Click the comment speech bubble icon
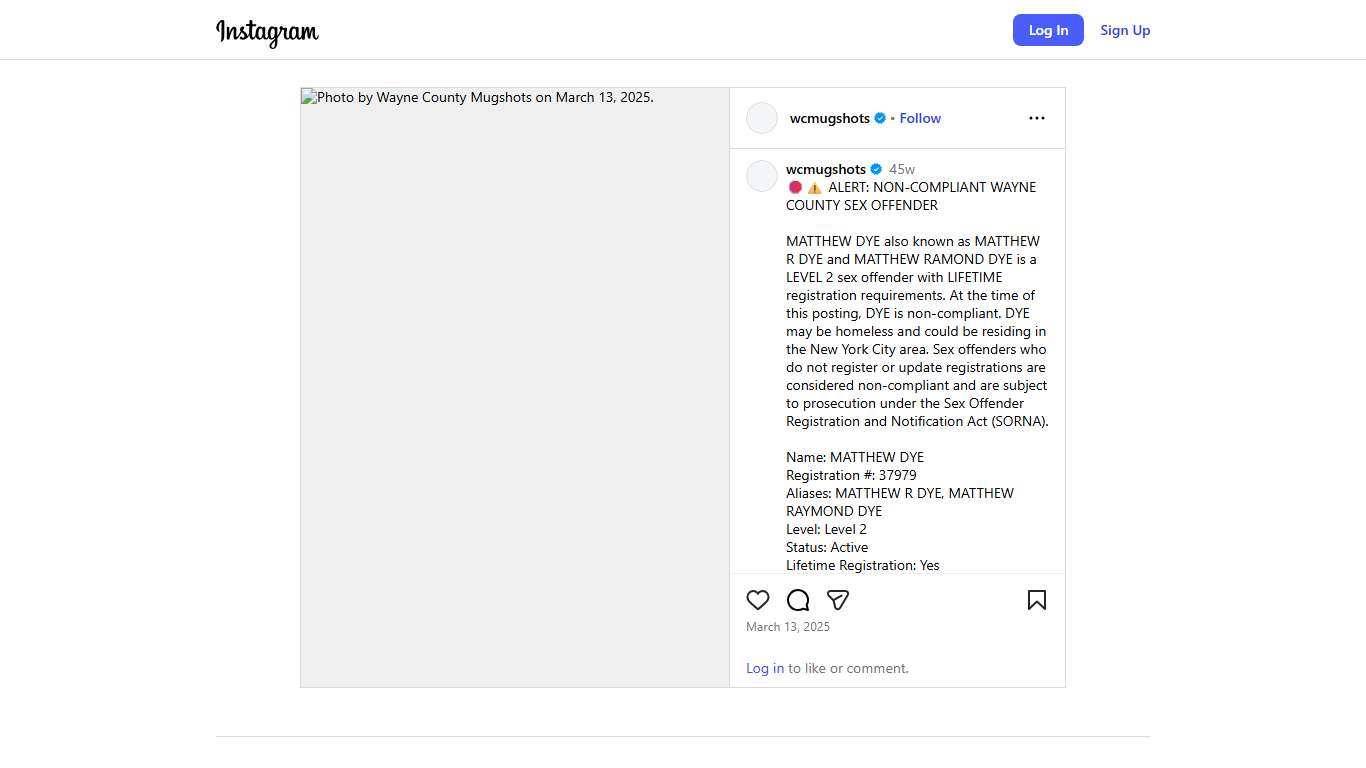Screen dimensions: 1366x768 [x=798, y=600]
